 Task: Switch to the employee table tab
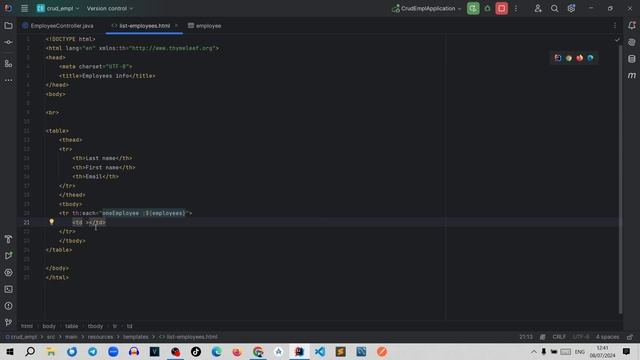pyautogui.click(x=204, y=26)
